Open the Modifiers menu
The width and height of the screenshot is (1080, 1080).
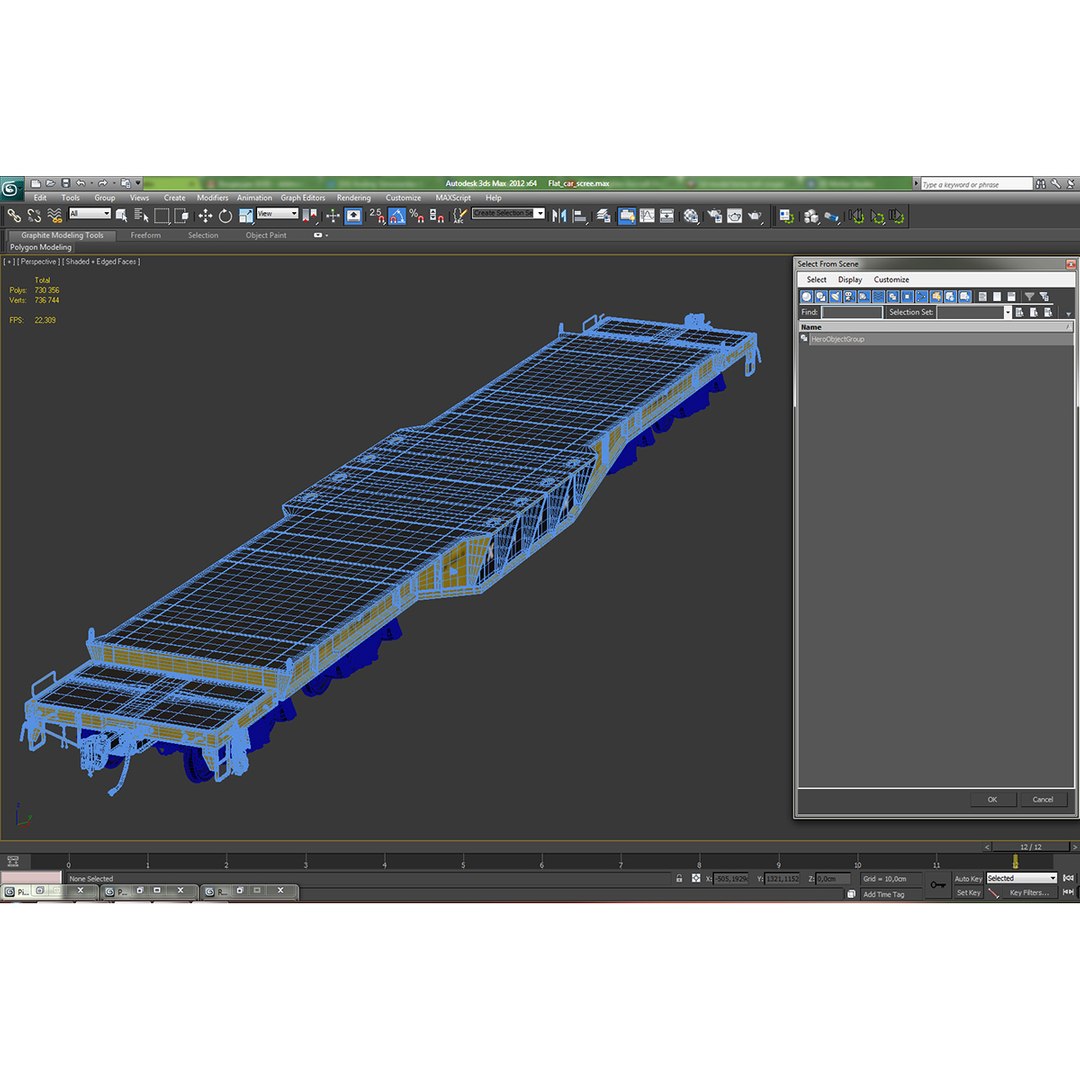(212, 198)
